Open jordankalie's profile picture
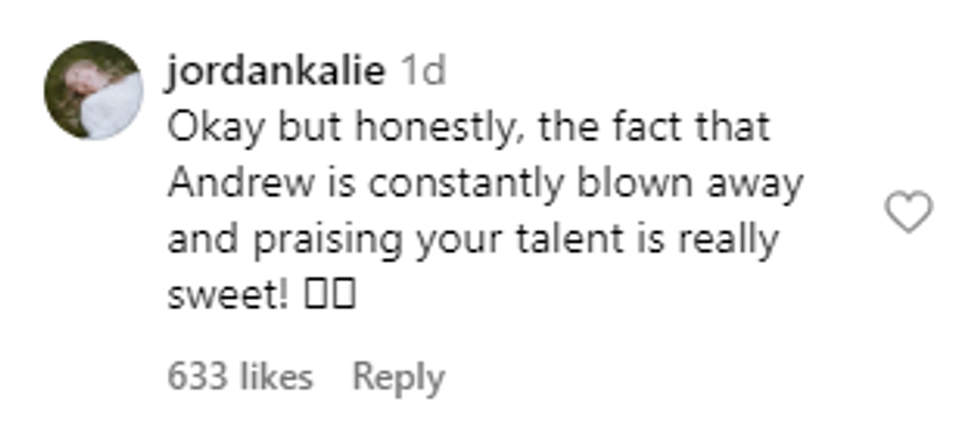 (92, 91)
